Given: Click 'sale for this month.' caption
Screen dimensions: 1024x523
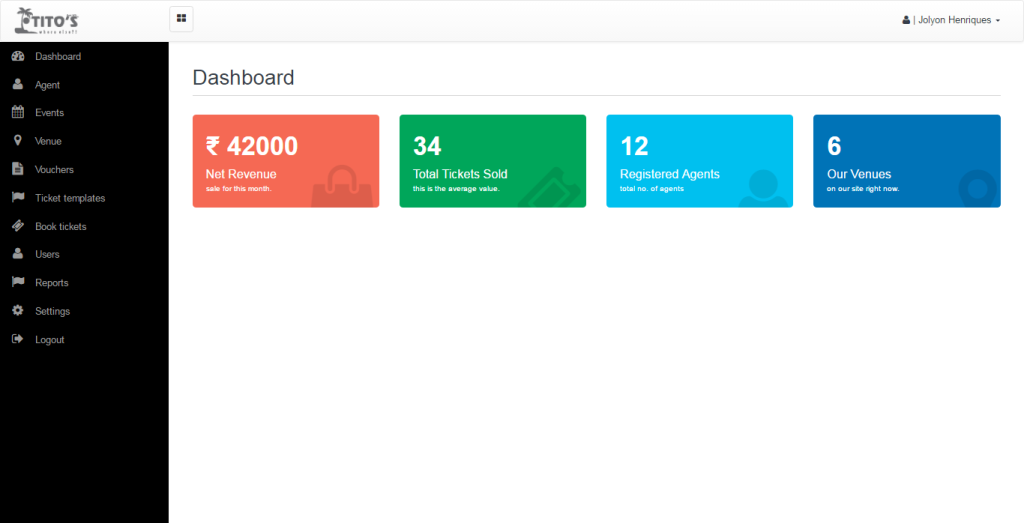Looking at the screenshot, I should (x=238, y=189).
